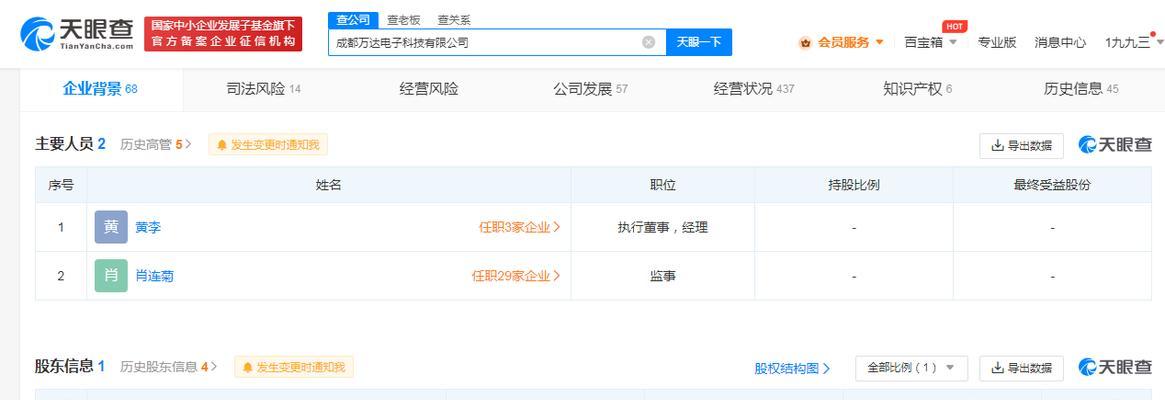Open the 会员服务 dropdown menu

[842, 42]
